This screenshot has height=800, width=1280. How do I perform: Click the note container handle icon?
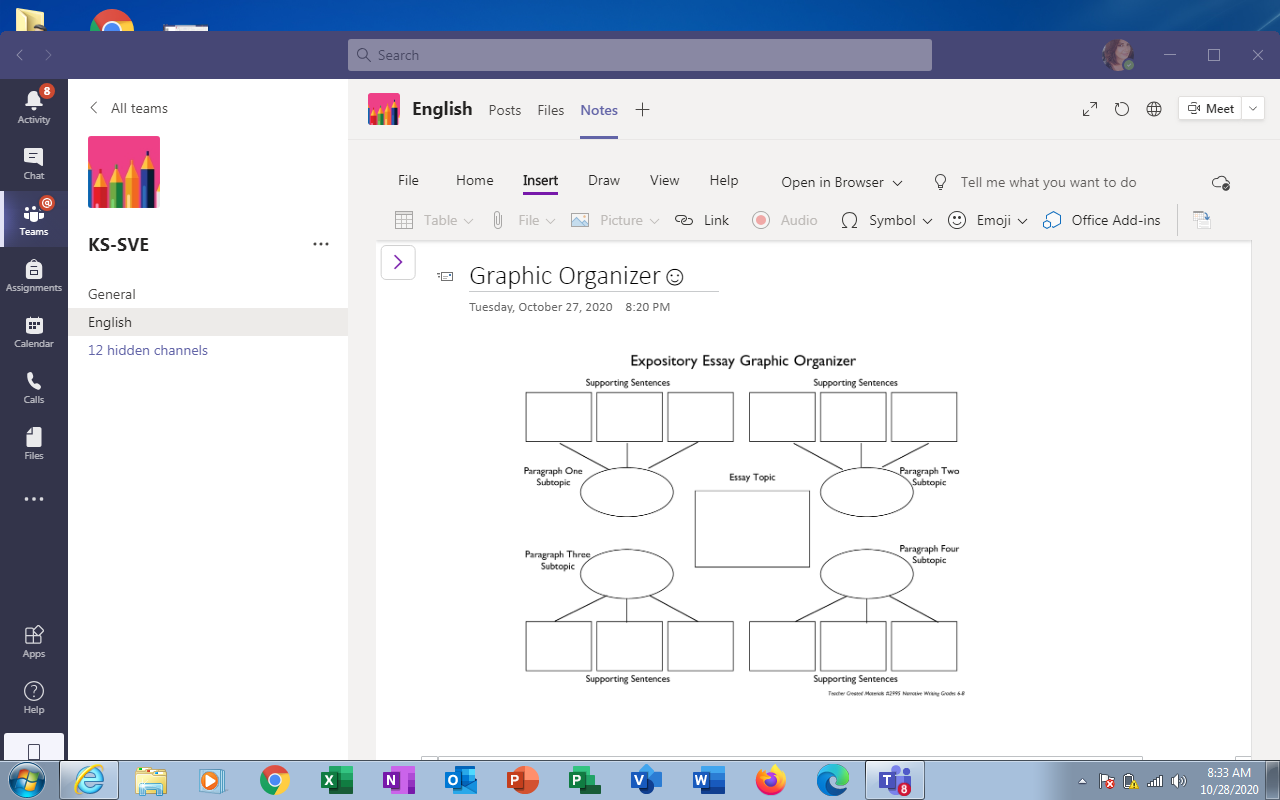tap(446, 276)
